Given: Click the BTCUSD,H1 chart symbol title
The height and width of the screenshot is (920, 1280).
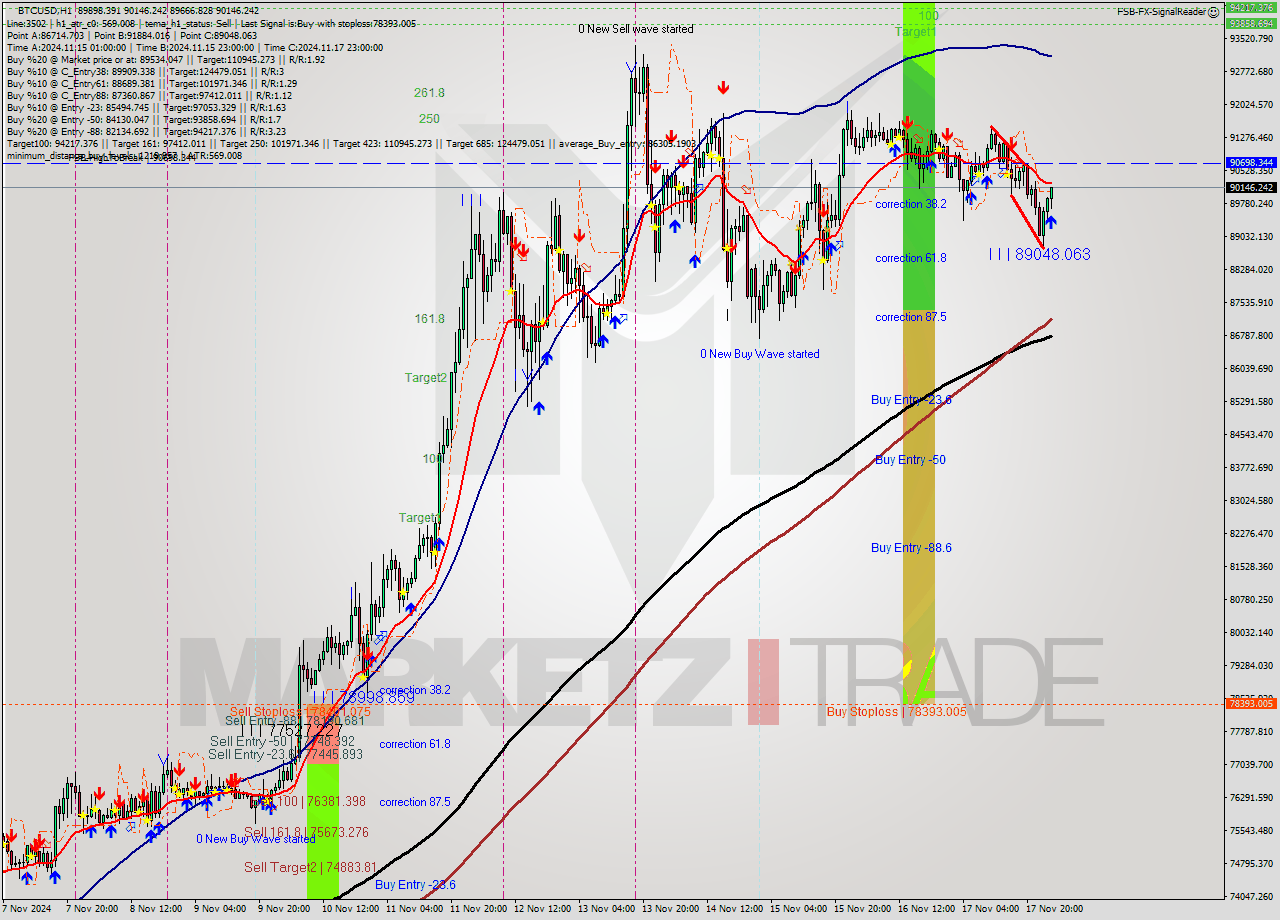Looking at the screenshot, I should (44, 10).
